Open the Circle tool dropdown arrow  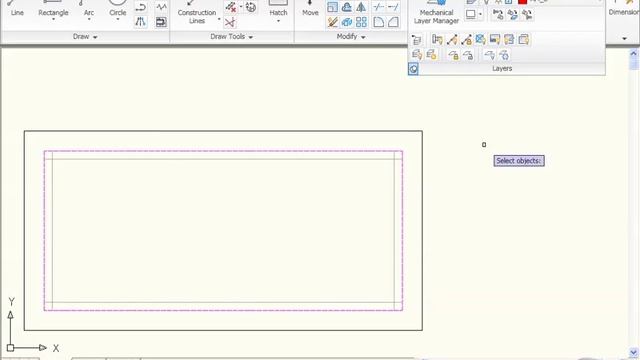(118, 19)
